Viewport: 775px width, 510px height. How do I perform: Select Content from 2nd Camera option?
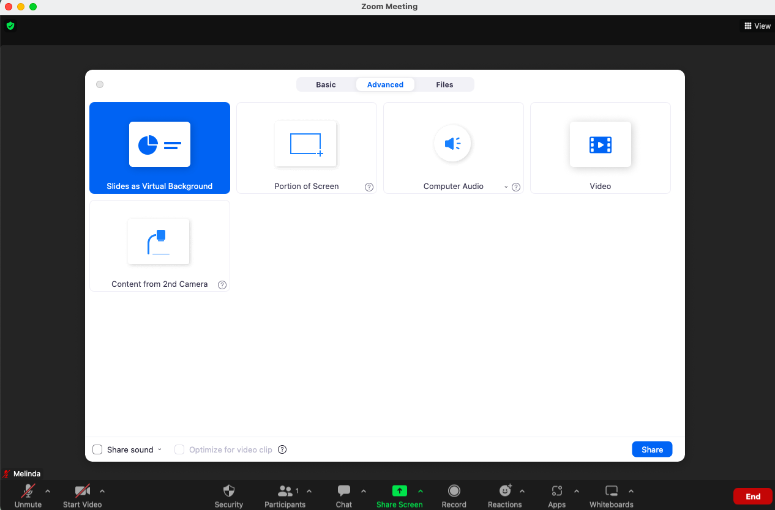[x=159, y=246]
